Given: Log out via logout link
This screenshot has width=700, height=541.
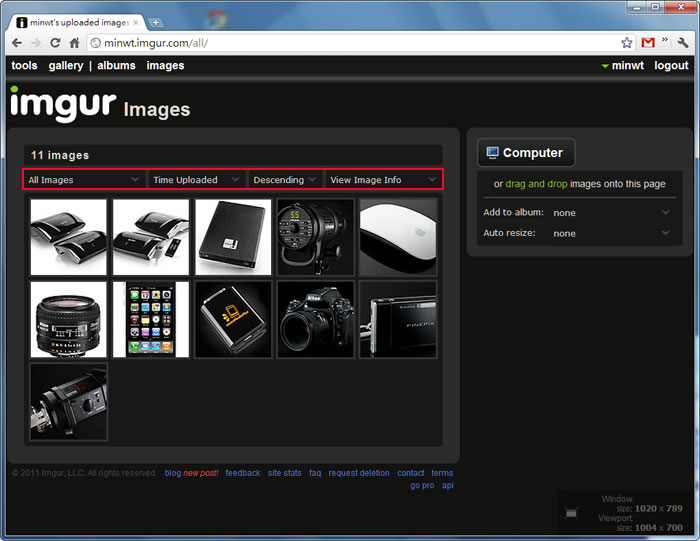Looking at the screenshot, I should [x=671, y=66].
